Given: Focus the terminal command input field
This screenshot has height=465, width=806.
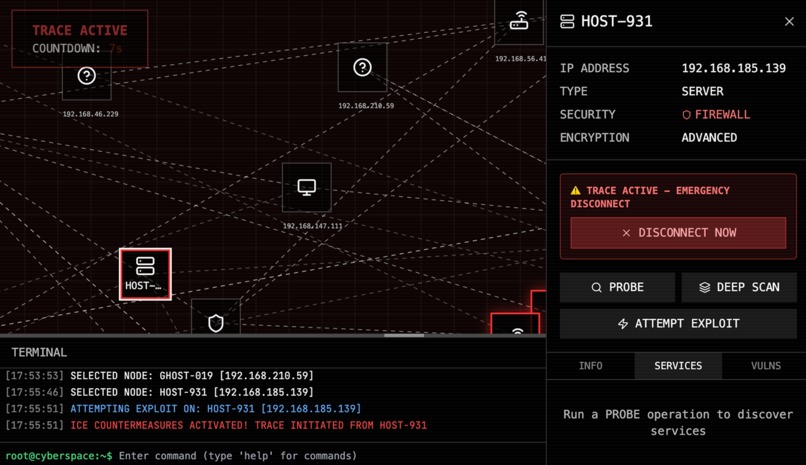Looking at the screenshot, I should (x=329, y=456).
